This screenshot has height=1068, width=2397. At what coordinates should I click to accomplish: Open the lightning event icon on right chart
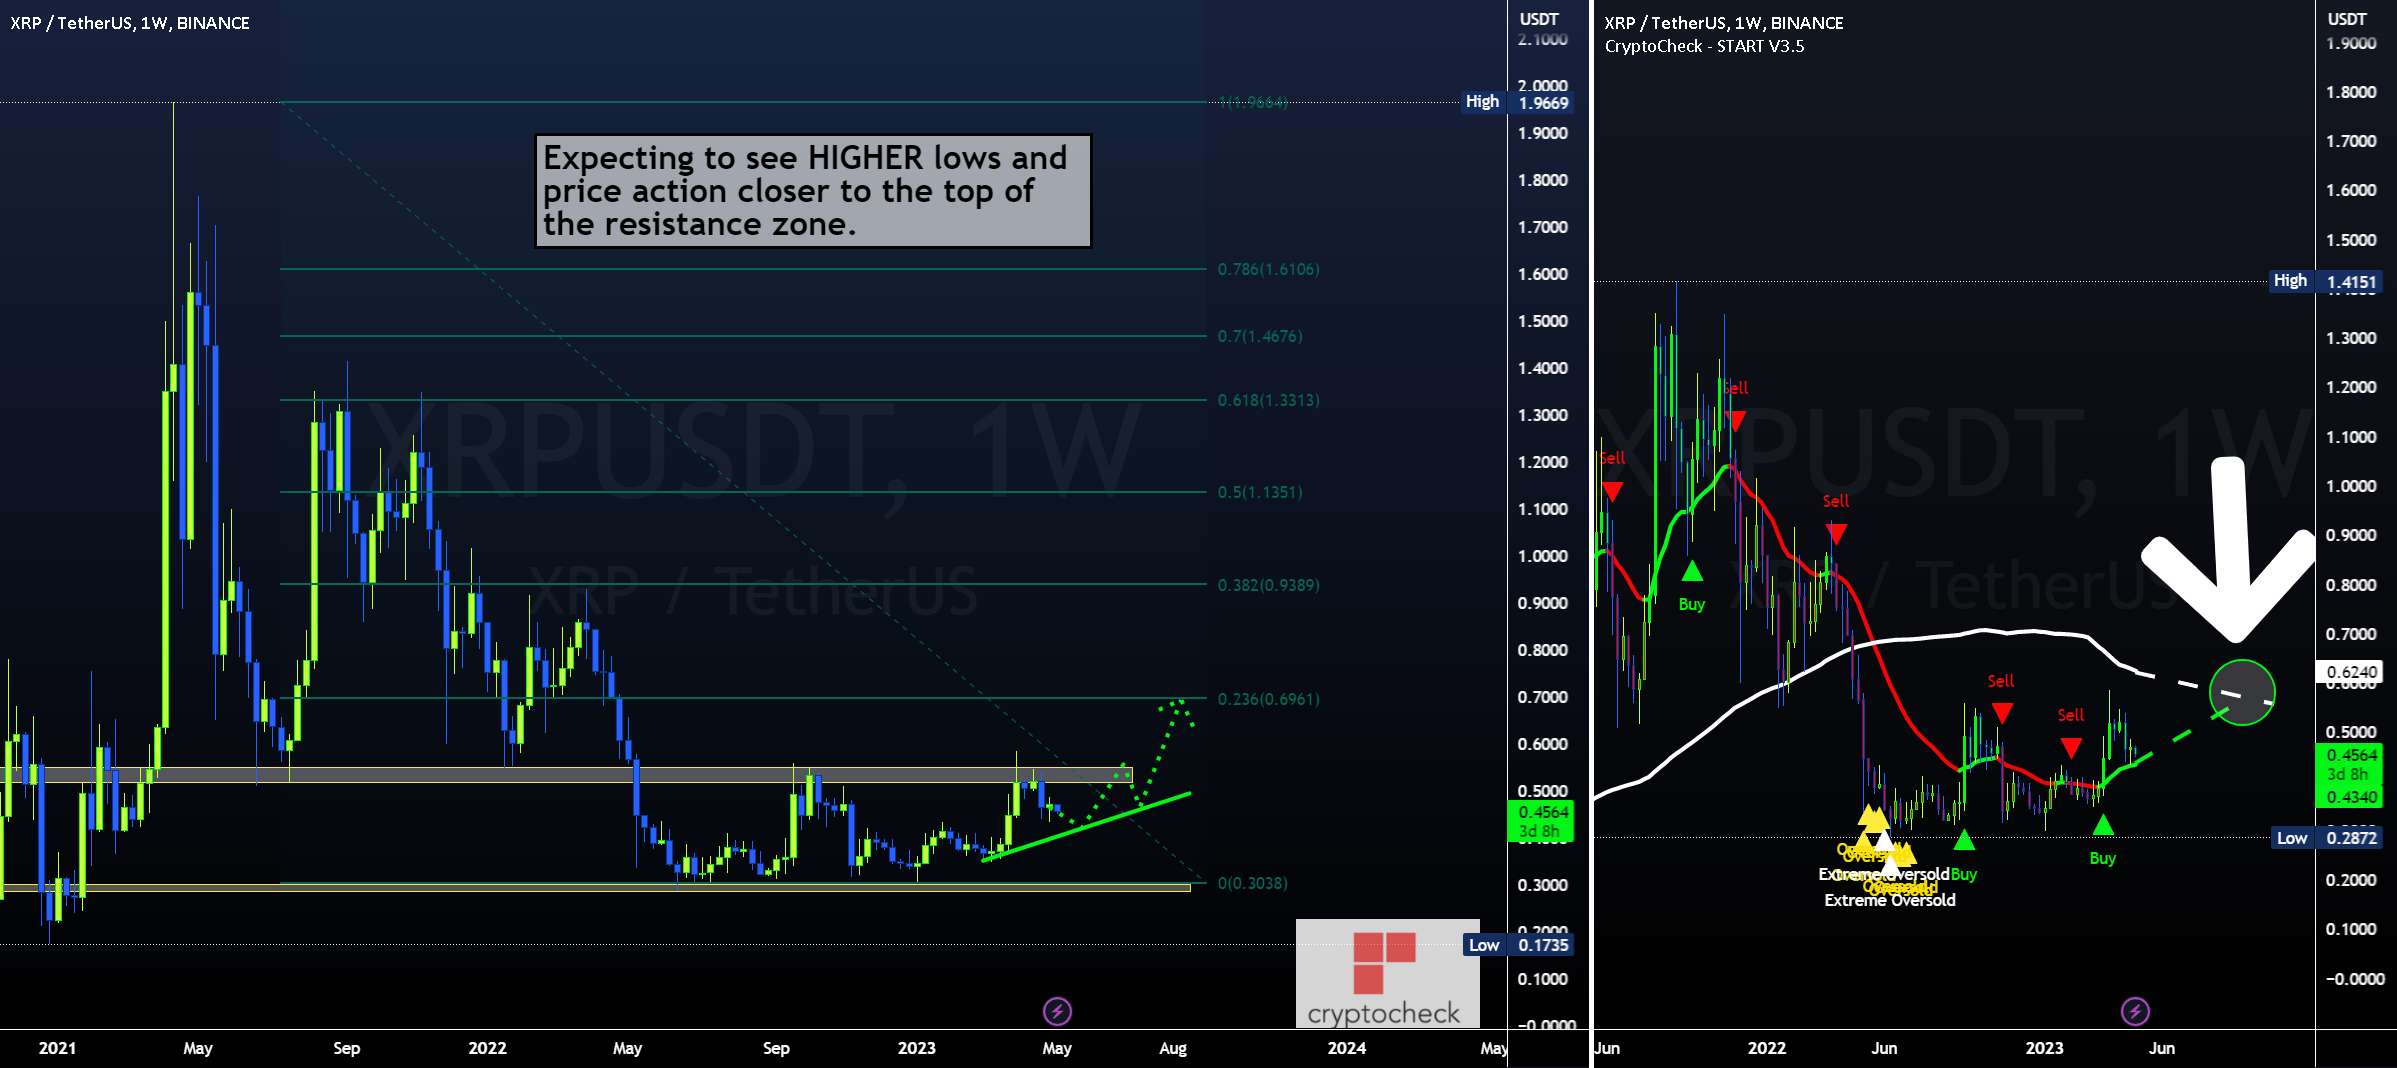pyautogui.click(x=2135, y=1011)
